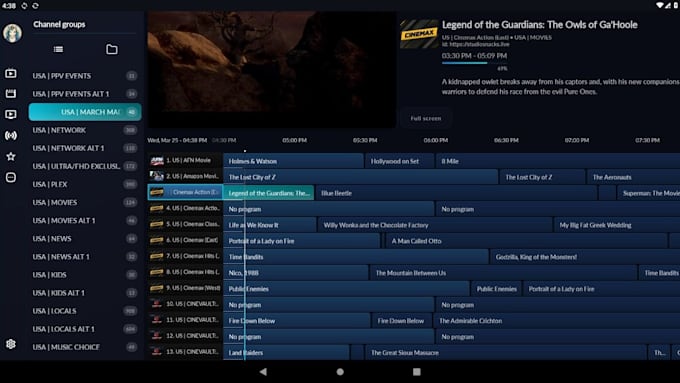
Task: Open The Mountain Between Us program
Action: [503, 273]
